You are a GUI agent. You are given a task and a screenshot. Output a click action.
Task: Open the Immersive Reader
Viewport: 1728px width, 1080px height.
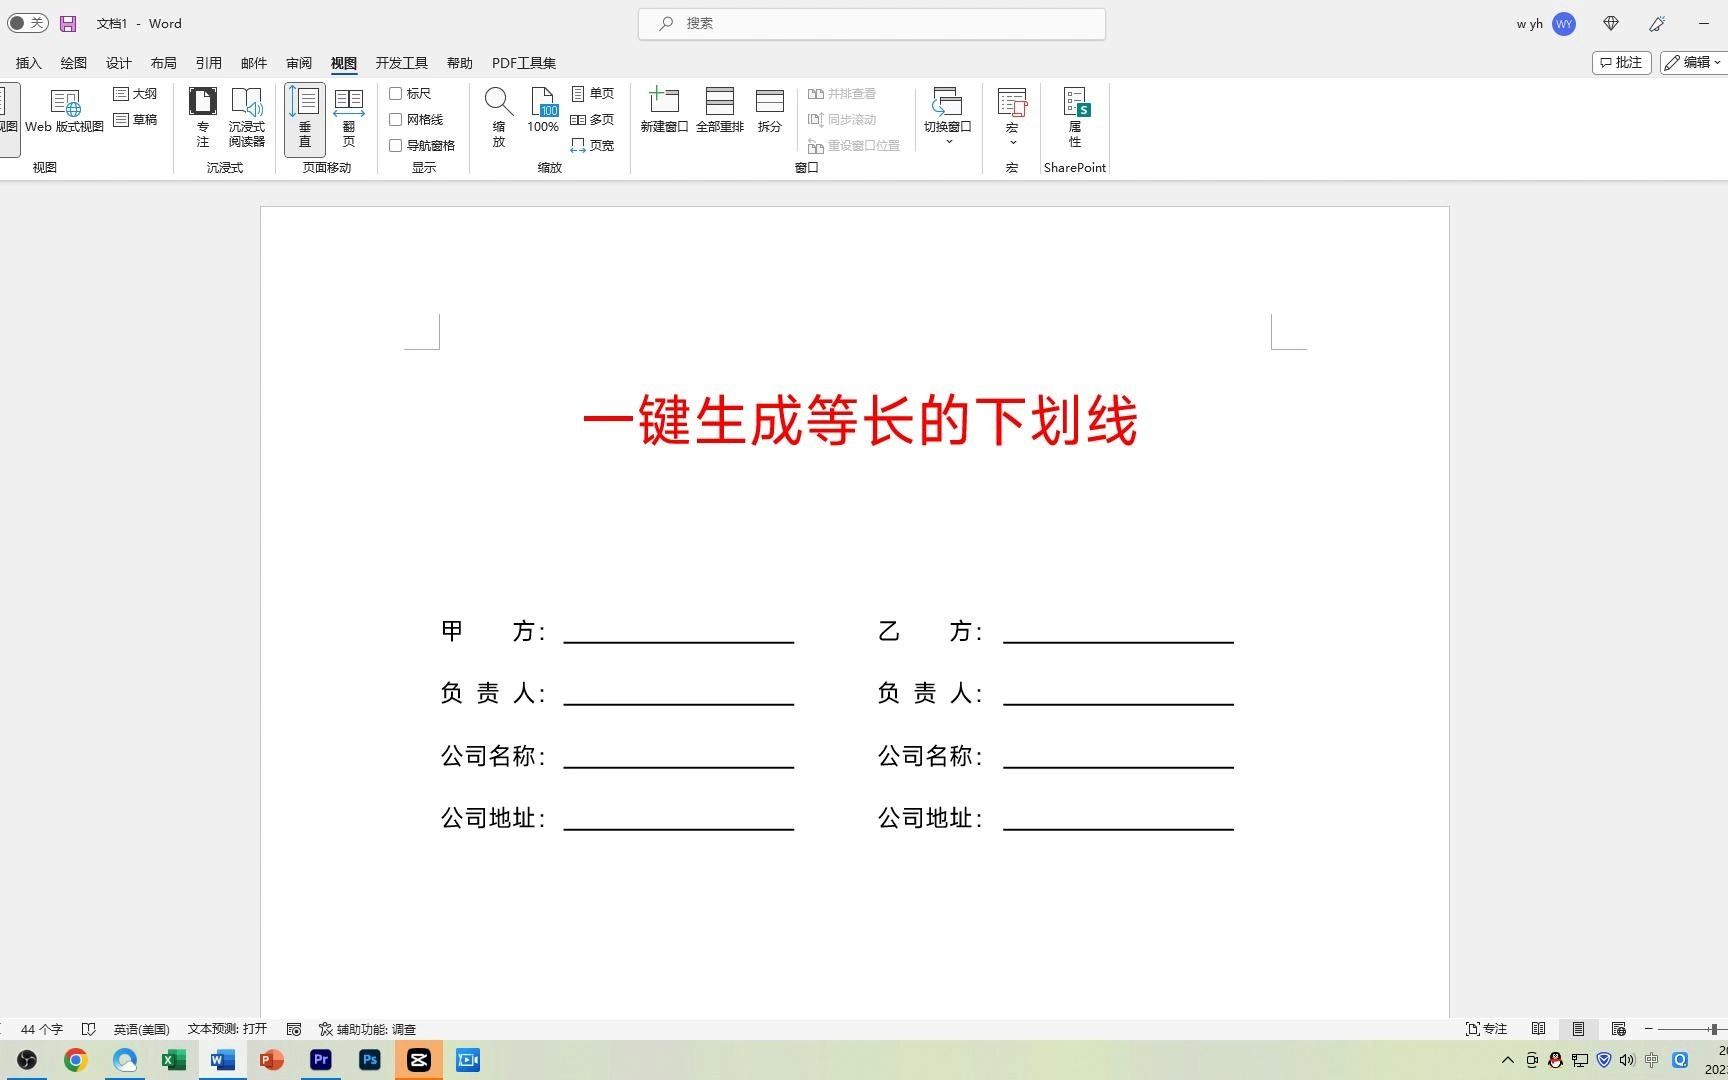click(x=247, y=118)
